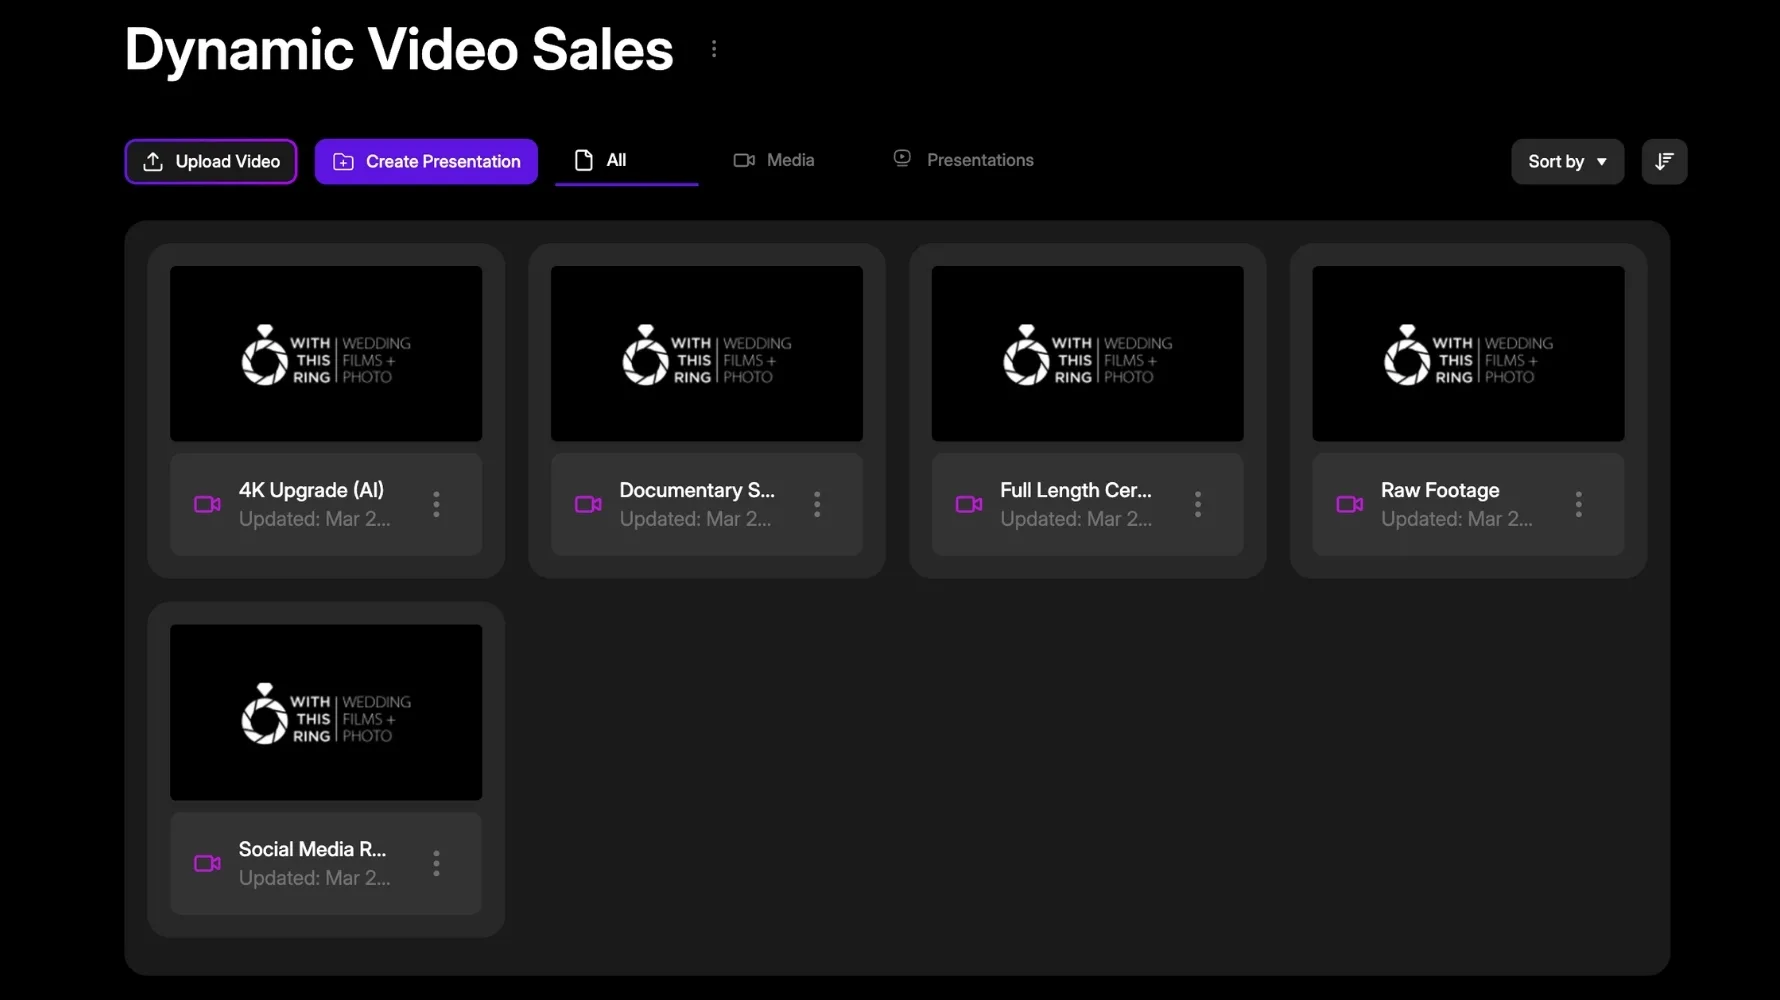The width and height of the screenshot is (1780, 1000).
Task: Select the Full Length Cer... title text
Action: [1076, 490]
